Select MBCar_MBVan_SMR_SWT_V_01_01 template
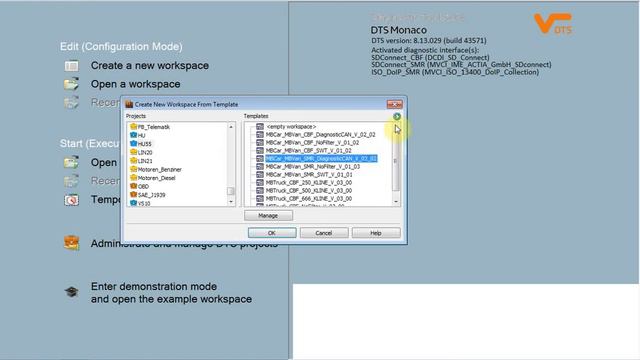Image resolution: width=640 pixels, height=360 pixels. tap(309, 174)
